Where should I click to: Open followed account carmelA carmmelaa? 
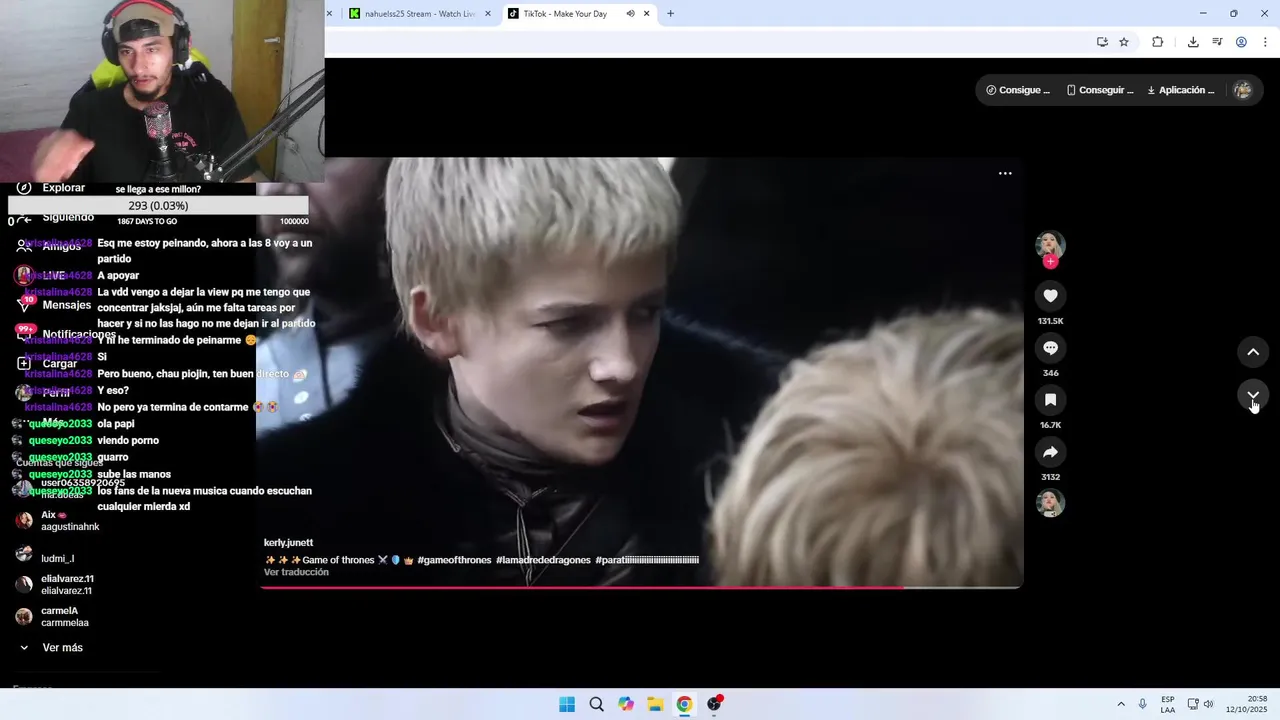pyautogui.click(x=54, y=617)
